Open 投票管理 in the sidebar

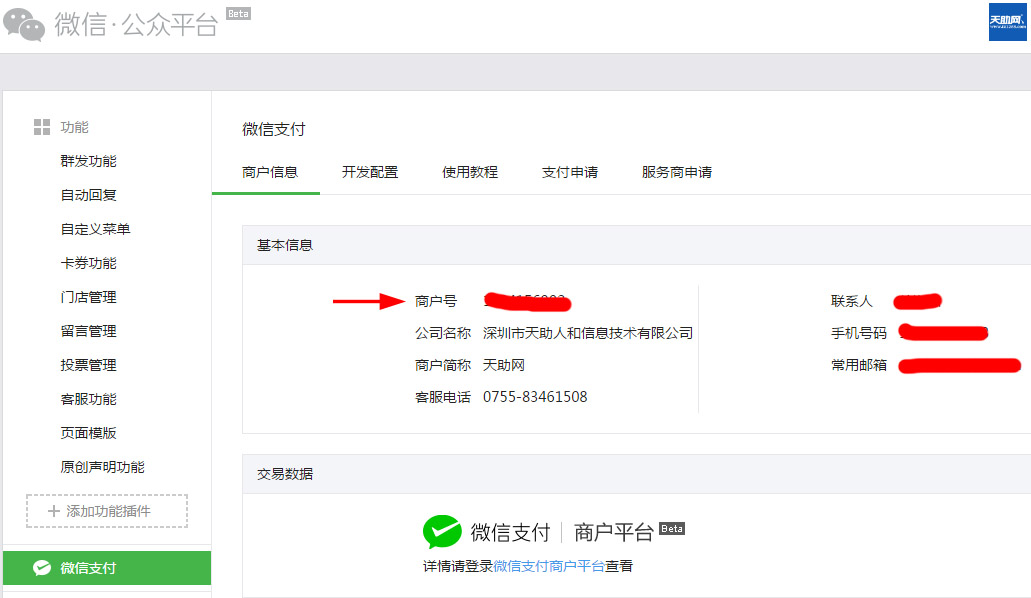(88, 365)
